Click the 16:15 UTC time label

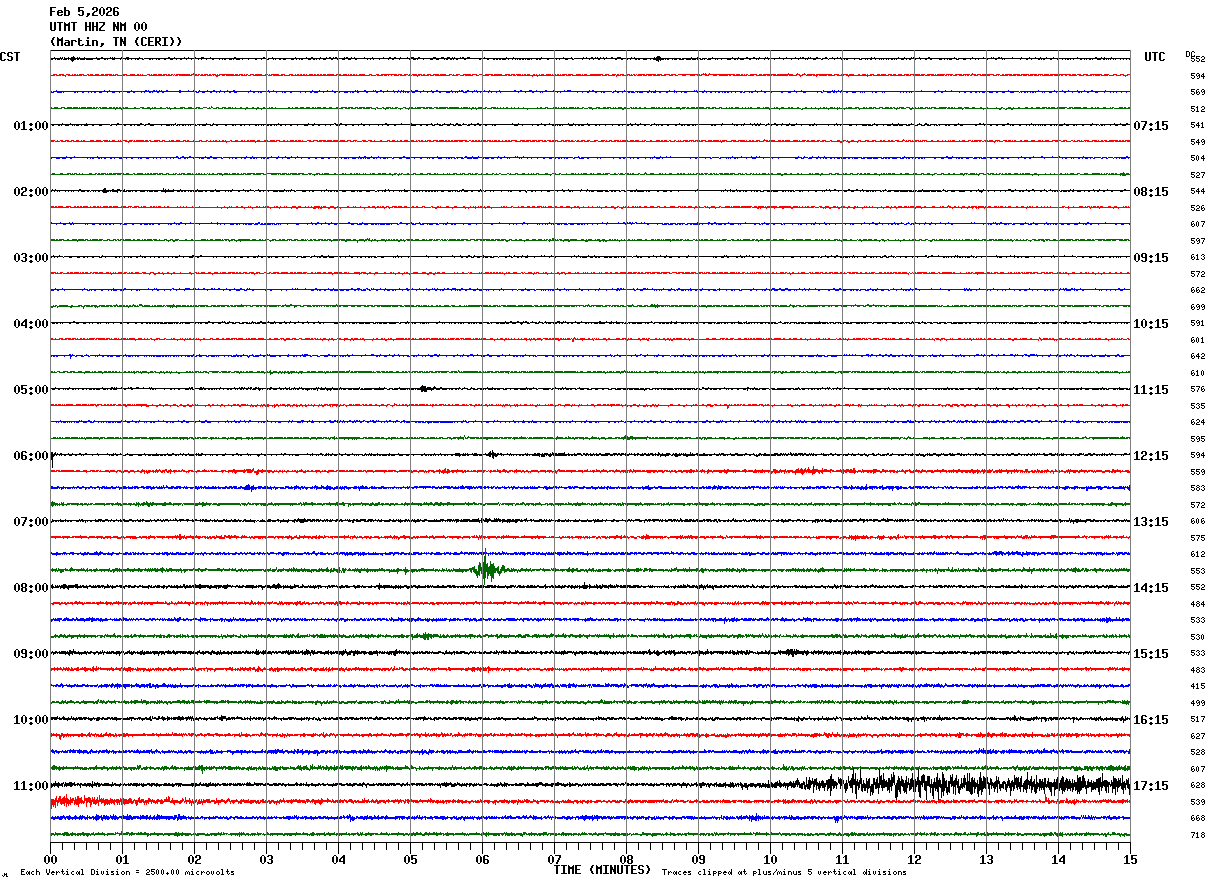tap(1151, 720)
